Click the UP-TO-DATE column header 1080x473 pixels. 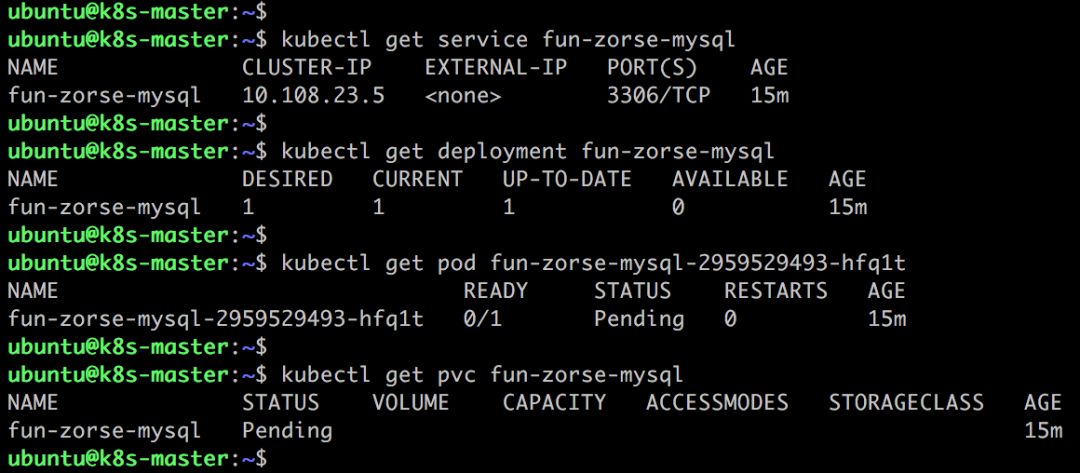pyautogui.click(x=567, y=179)
